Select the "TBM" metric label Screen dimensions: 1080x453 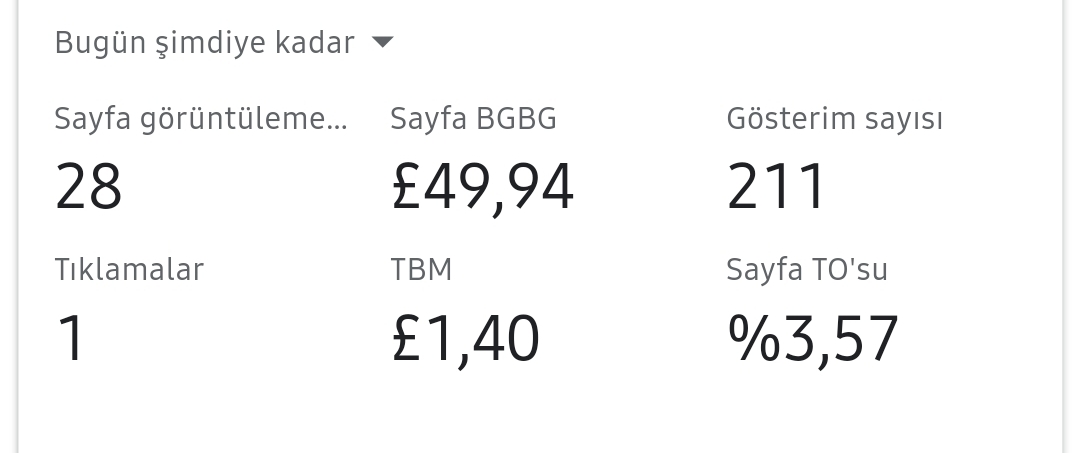coord(421,269)
